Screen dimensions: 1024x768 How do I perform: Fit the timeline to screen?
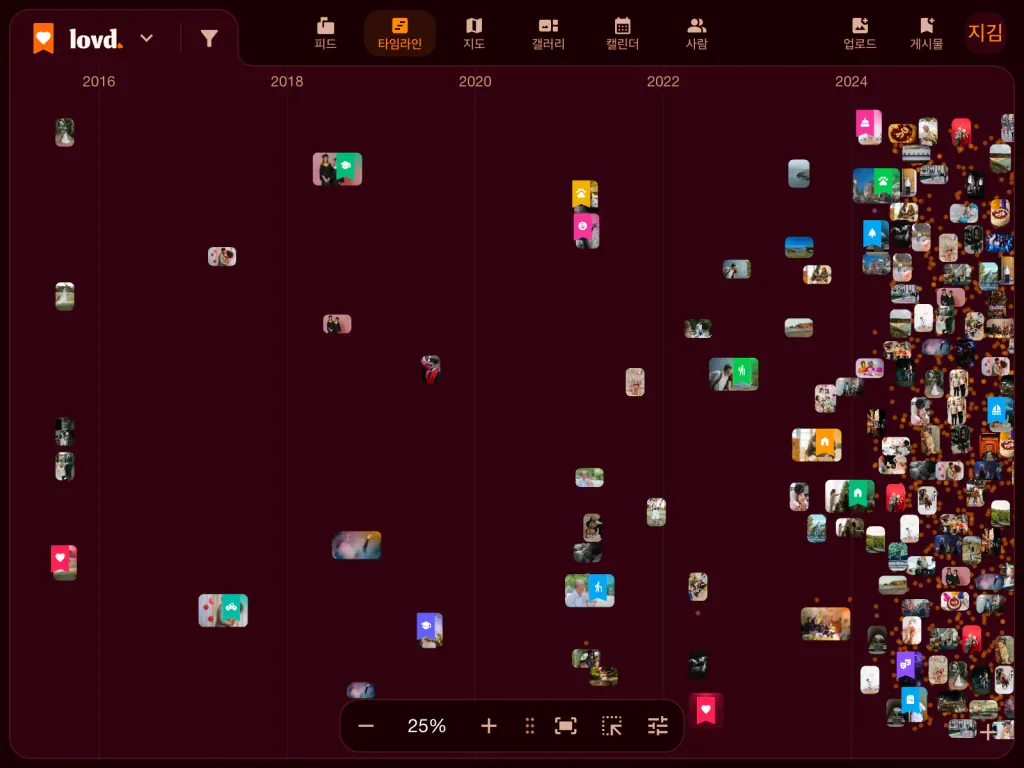pyautogui.click(x=566, y=726)
